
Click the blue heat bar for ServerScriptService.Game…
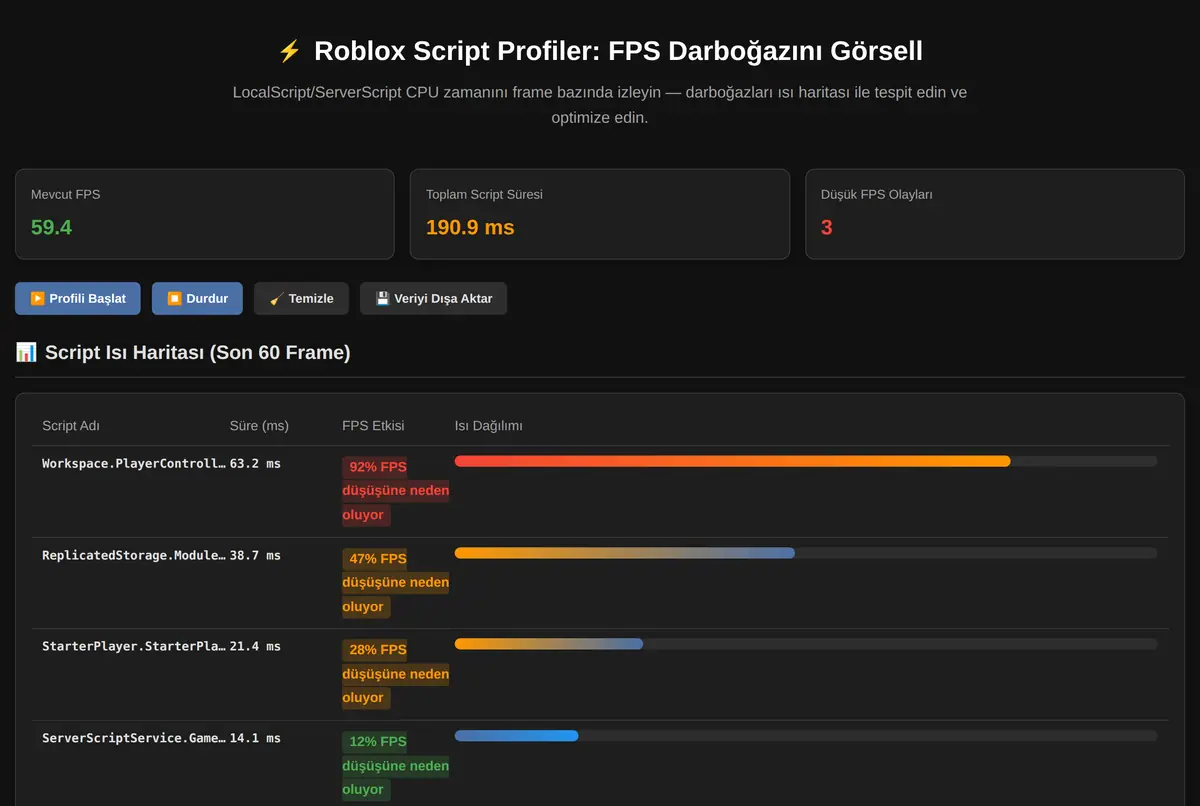coord(516,736)
